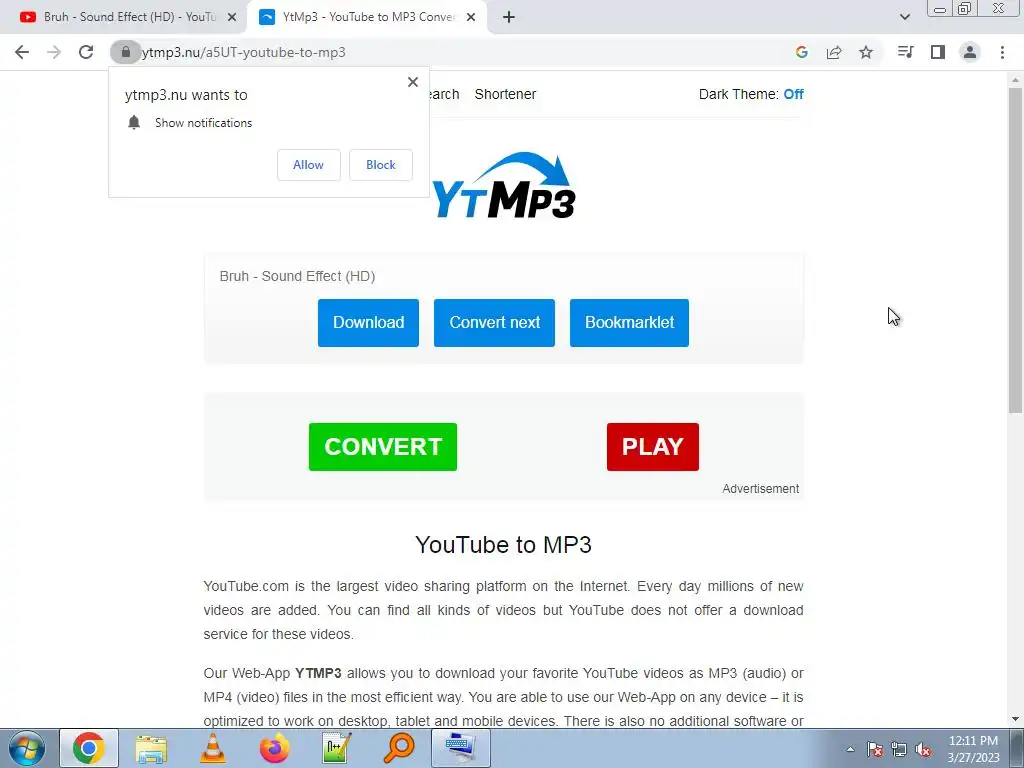The width and height of the screenshot is (1024, 768).
Task: Open Windows Explorer from the taskbar
Action: click(151, 748)
